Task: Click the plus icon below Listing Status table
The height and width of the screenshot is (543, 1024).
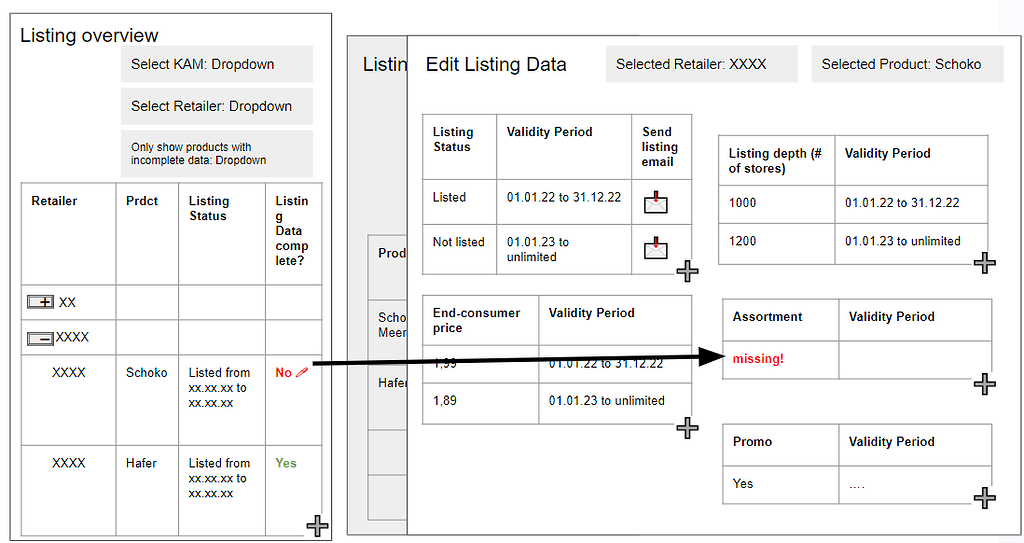Action: [x=687, y=271]
